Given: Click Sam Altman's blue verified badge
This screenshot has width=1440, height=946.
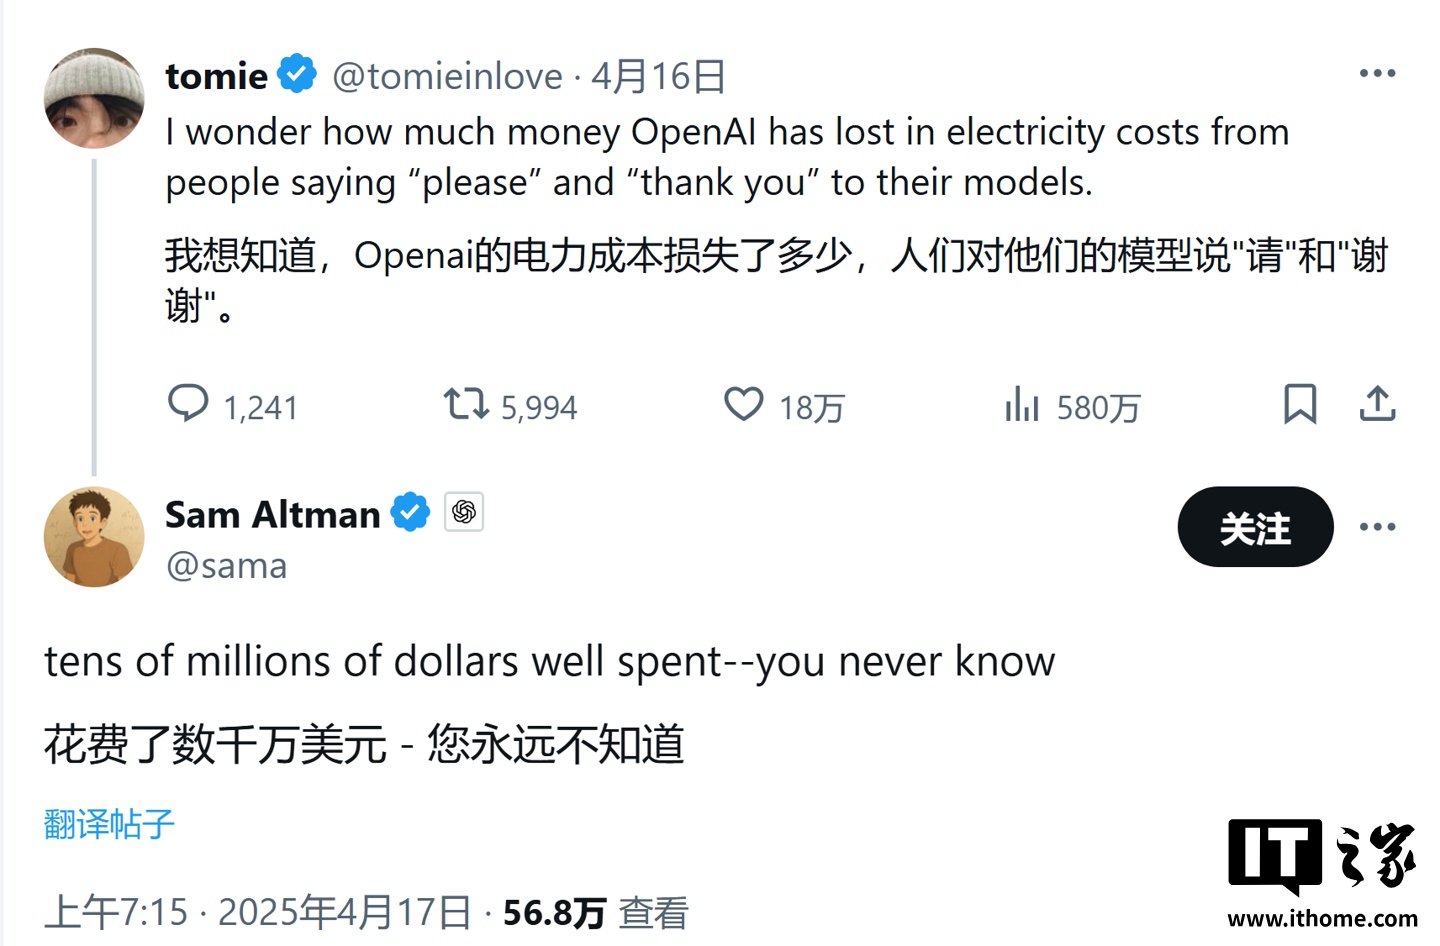Looking at the screenshot, I should (410, 513).
